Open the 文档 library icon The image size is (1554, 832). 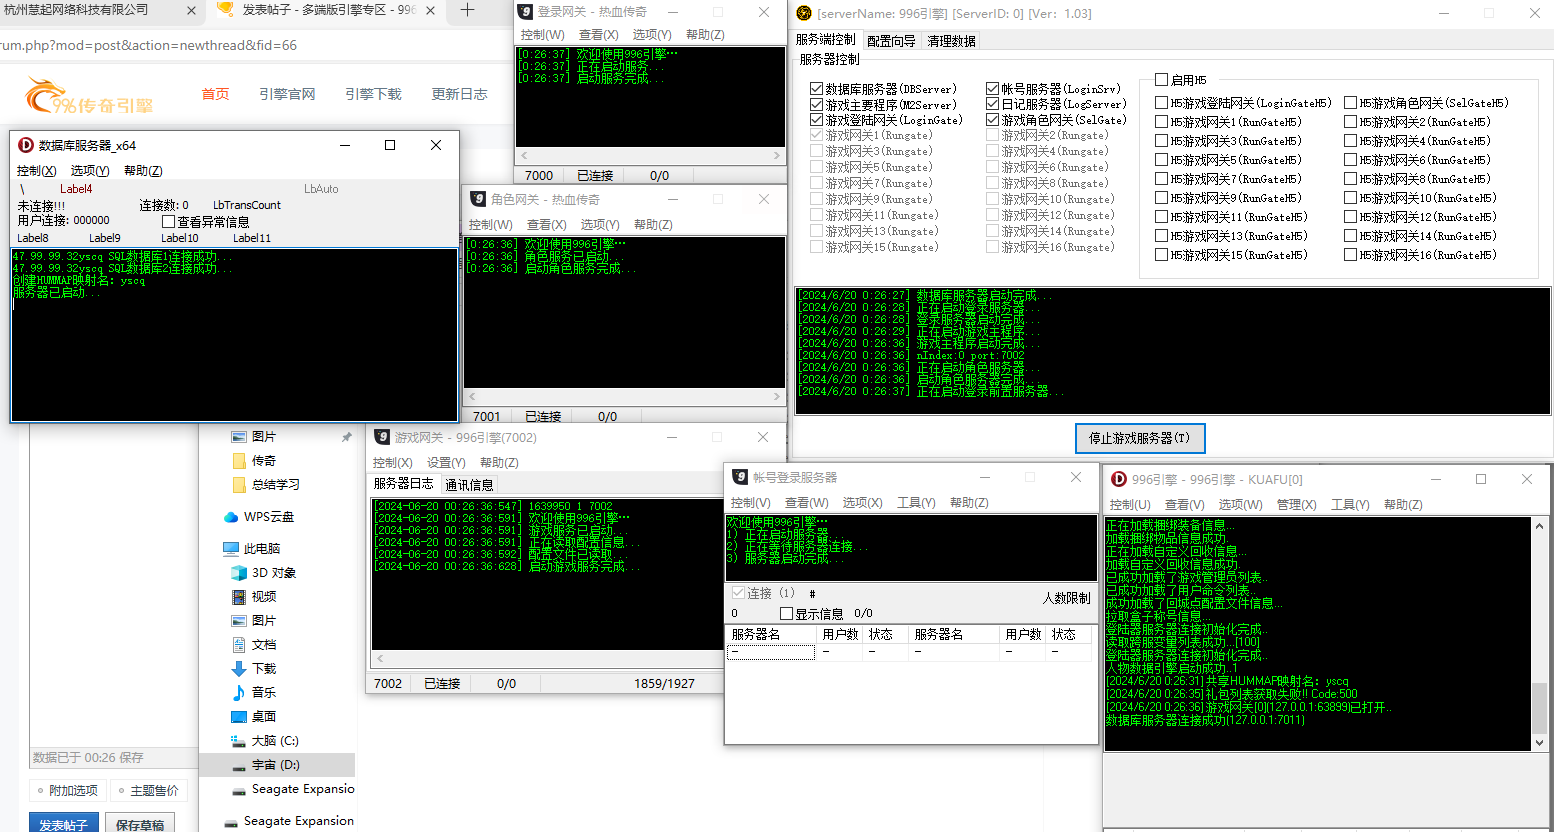(x=239, y=645)
